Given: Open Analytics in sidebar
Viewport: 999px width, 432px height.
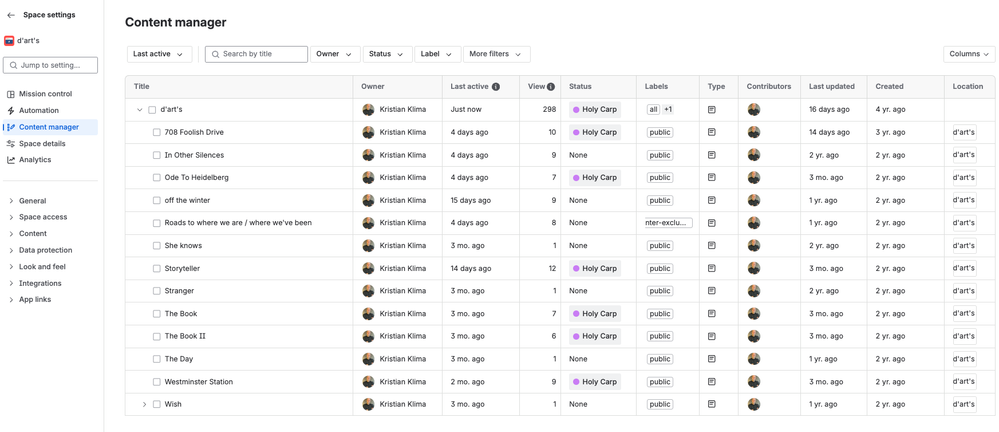Looking at the screenshot, I should click(50, 160).
